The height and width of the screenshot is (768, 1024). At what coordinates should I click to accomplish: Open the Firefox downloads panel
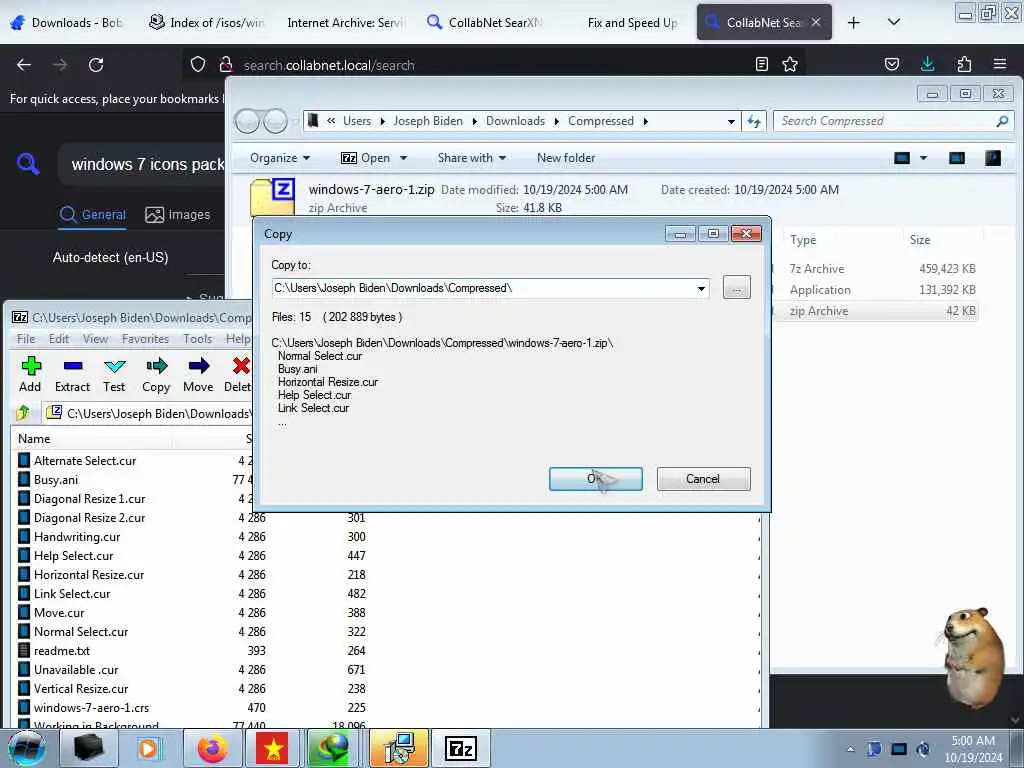(x=927, y=64)
